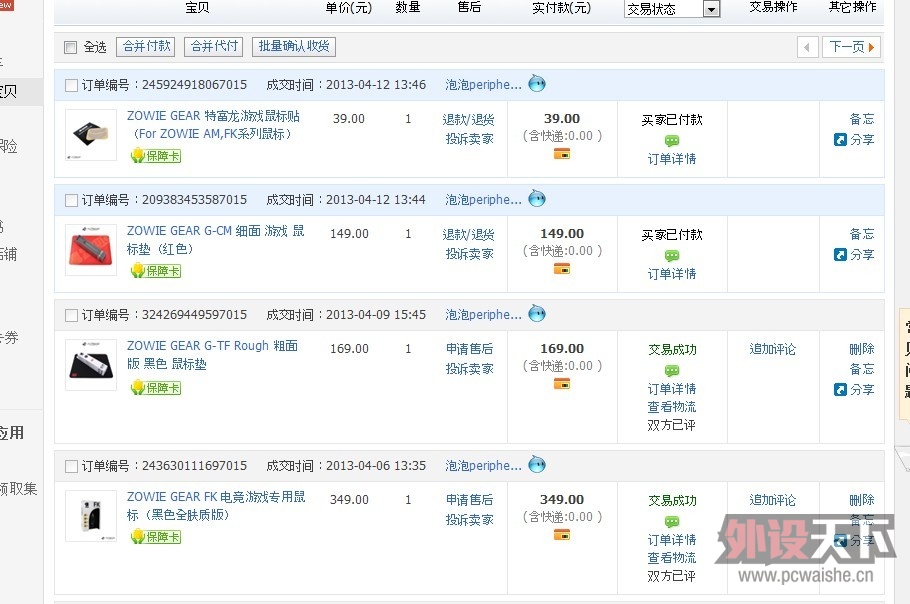Image resolution: width=910 pixels, height=604 pixels.
Task: Chat with seller via Wangwang icon, order 209383453587015
Action: pos(537,198)
